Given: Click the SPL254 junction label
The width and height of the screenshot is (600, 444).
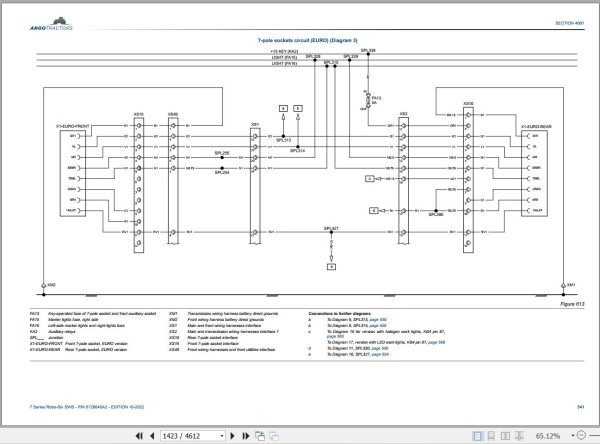Looking at the screenshot, I should (x=222, y=173).
